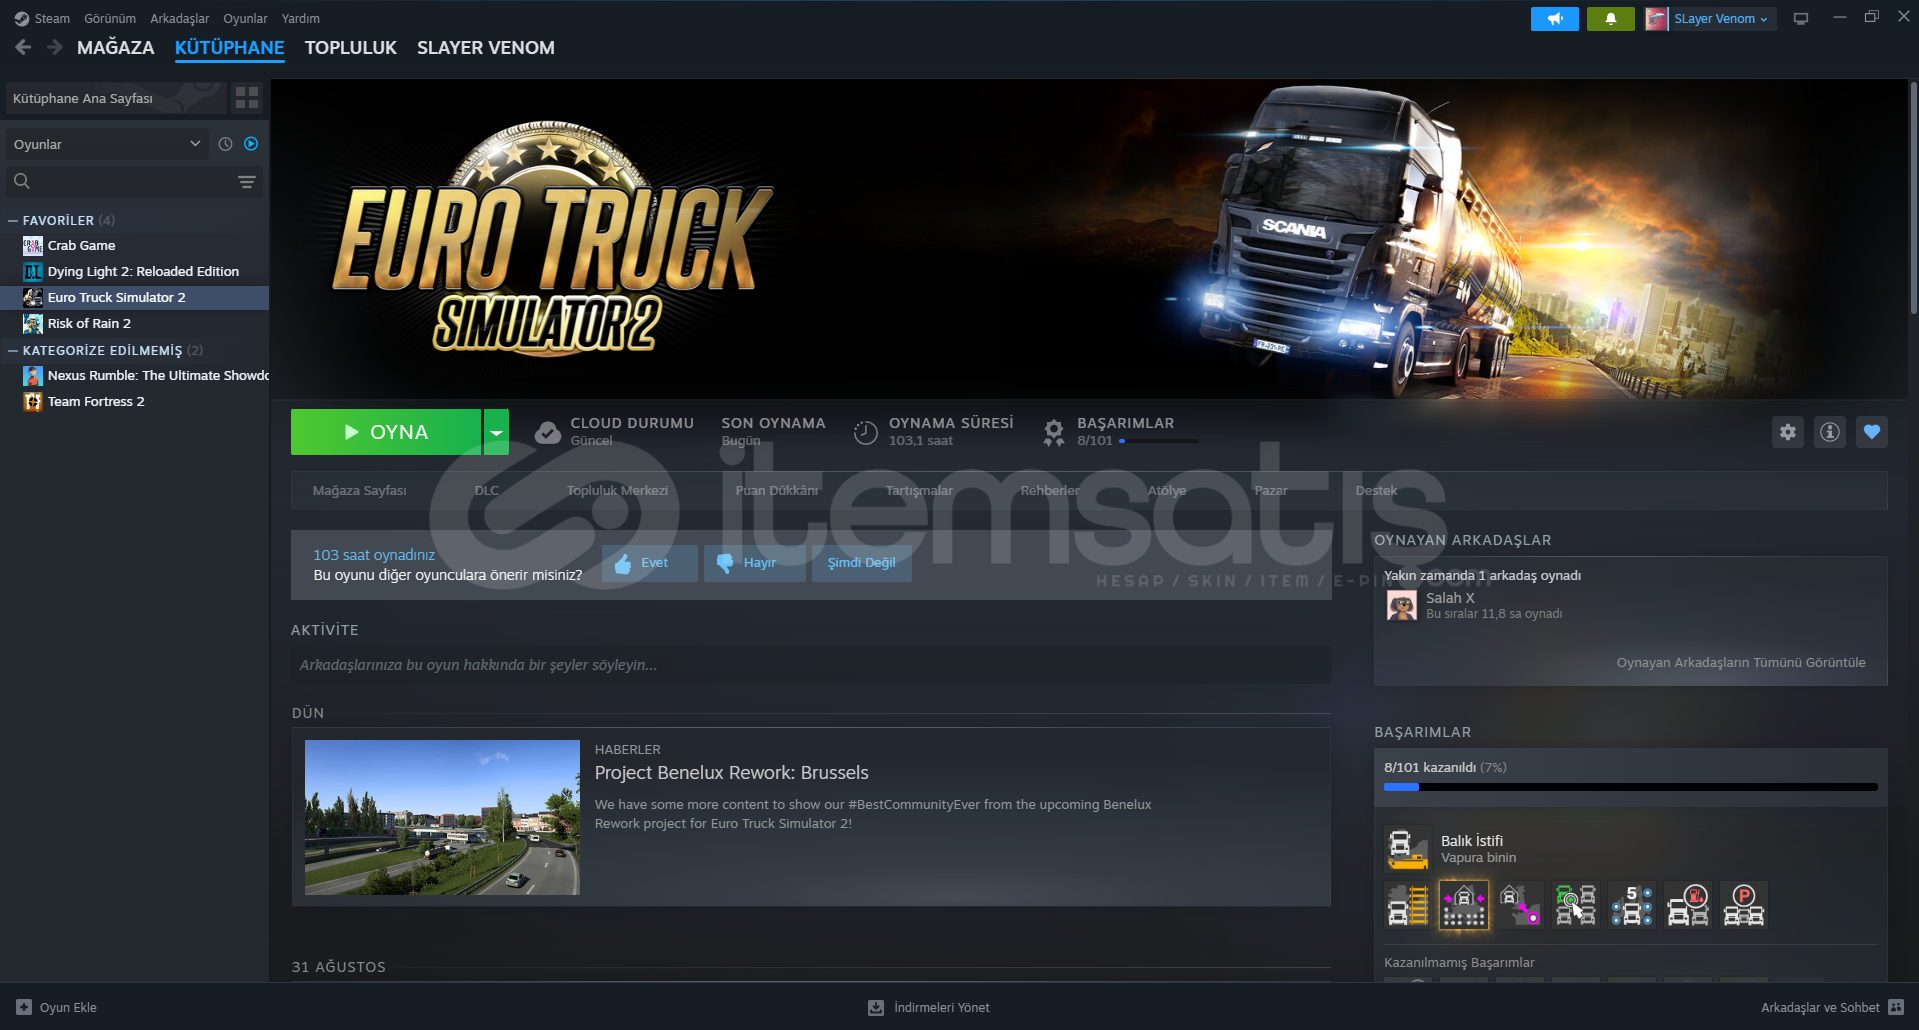Collapse the KATEGORİZE EDİLMEMİŞ category
Viewport: 1919px width, 1030px height.
13,350
